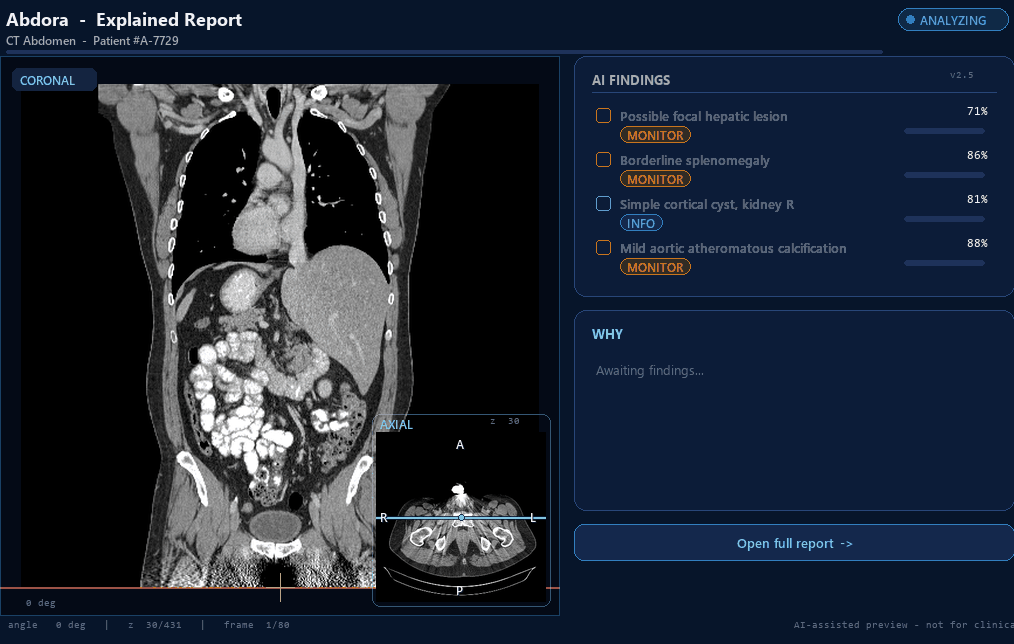Click the A orientation marker in axial view
The image size is (1014, 644).
(460, 445)
